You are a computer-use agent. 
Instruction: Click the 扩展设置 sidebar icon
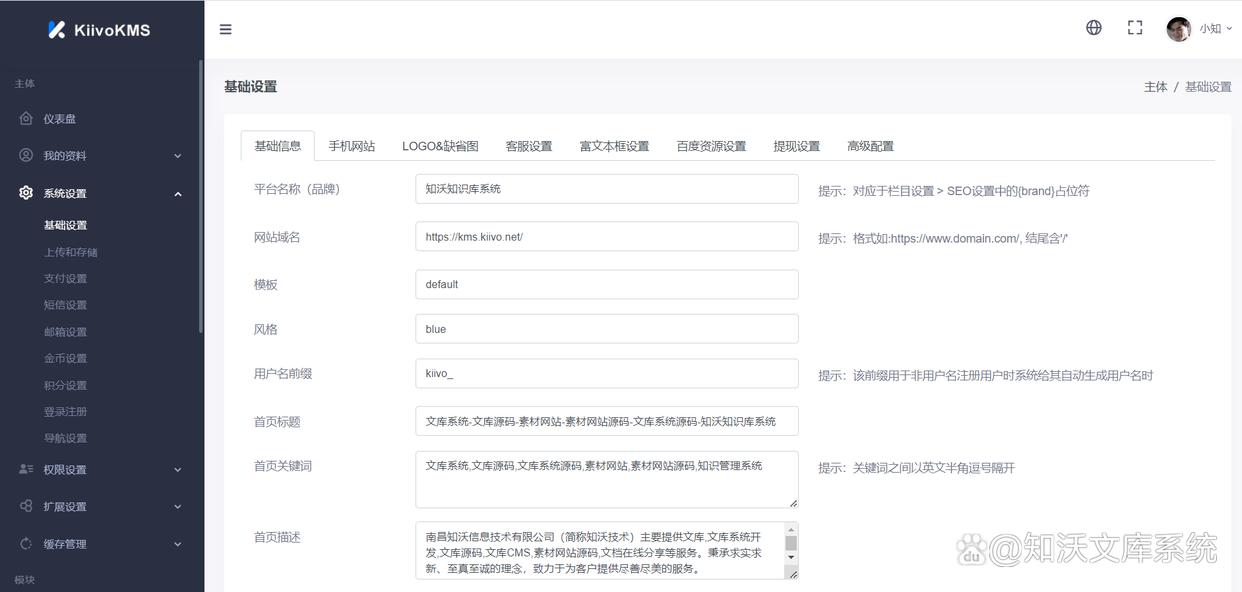tap(26, 506)
